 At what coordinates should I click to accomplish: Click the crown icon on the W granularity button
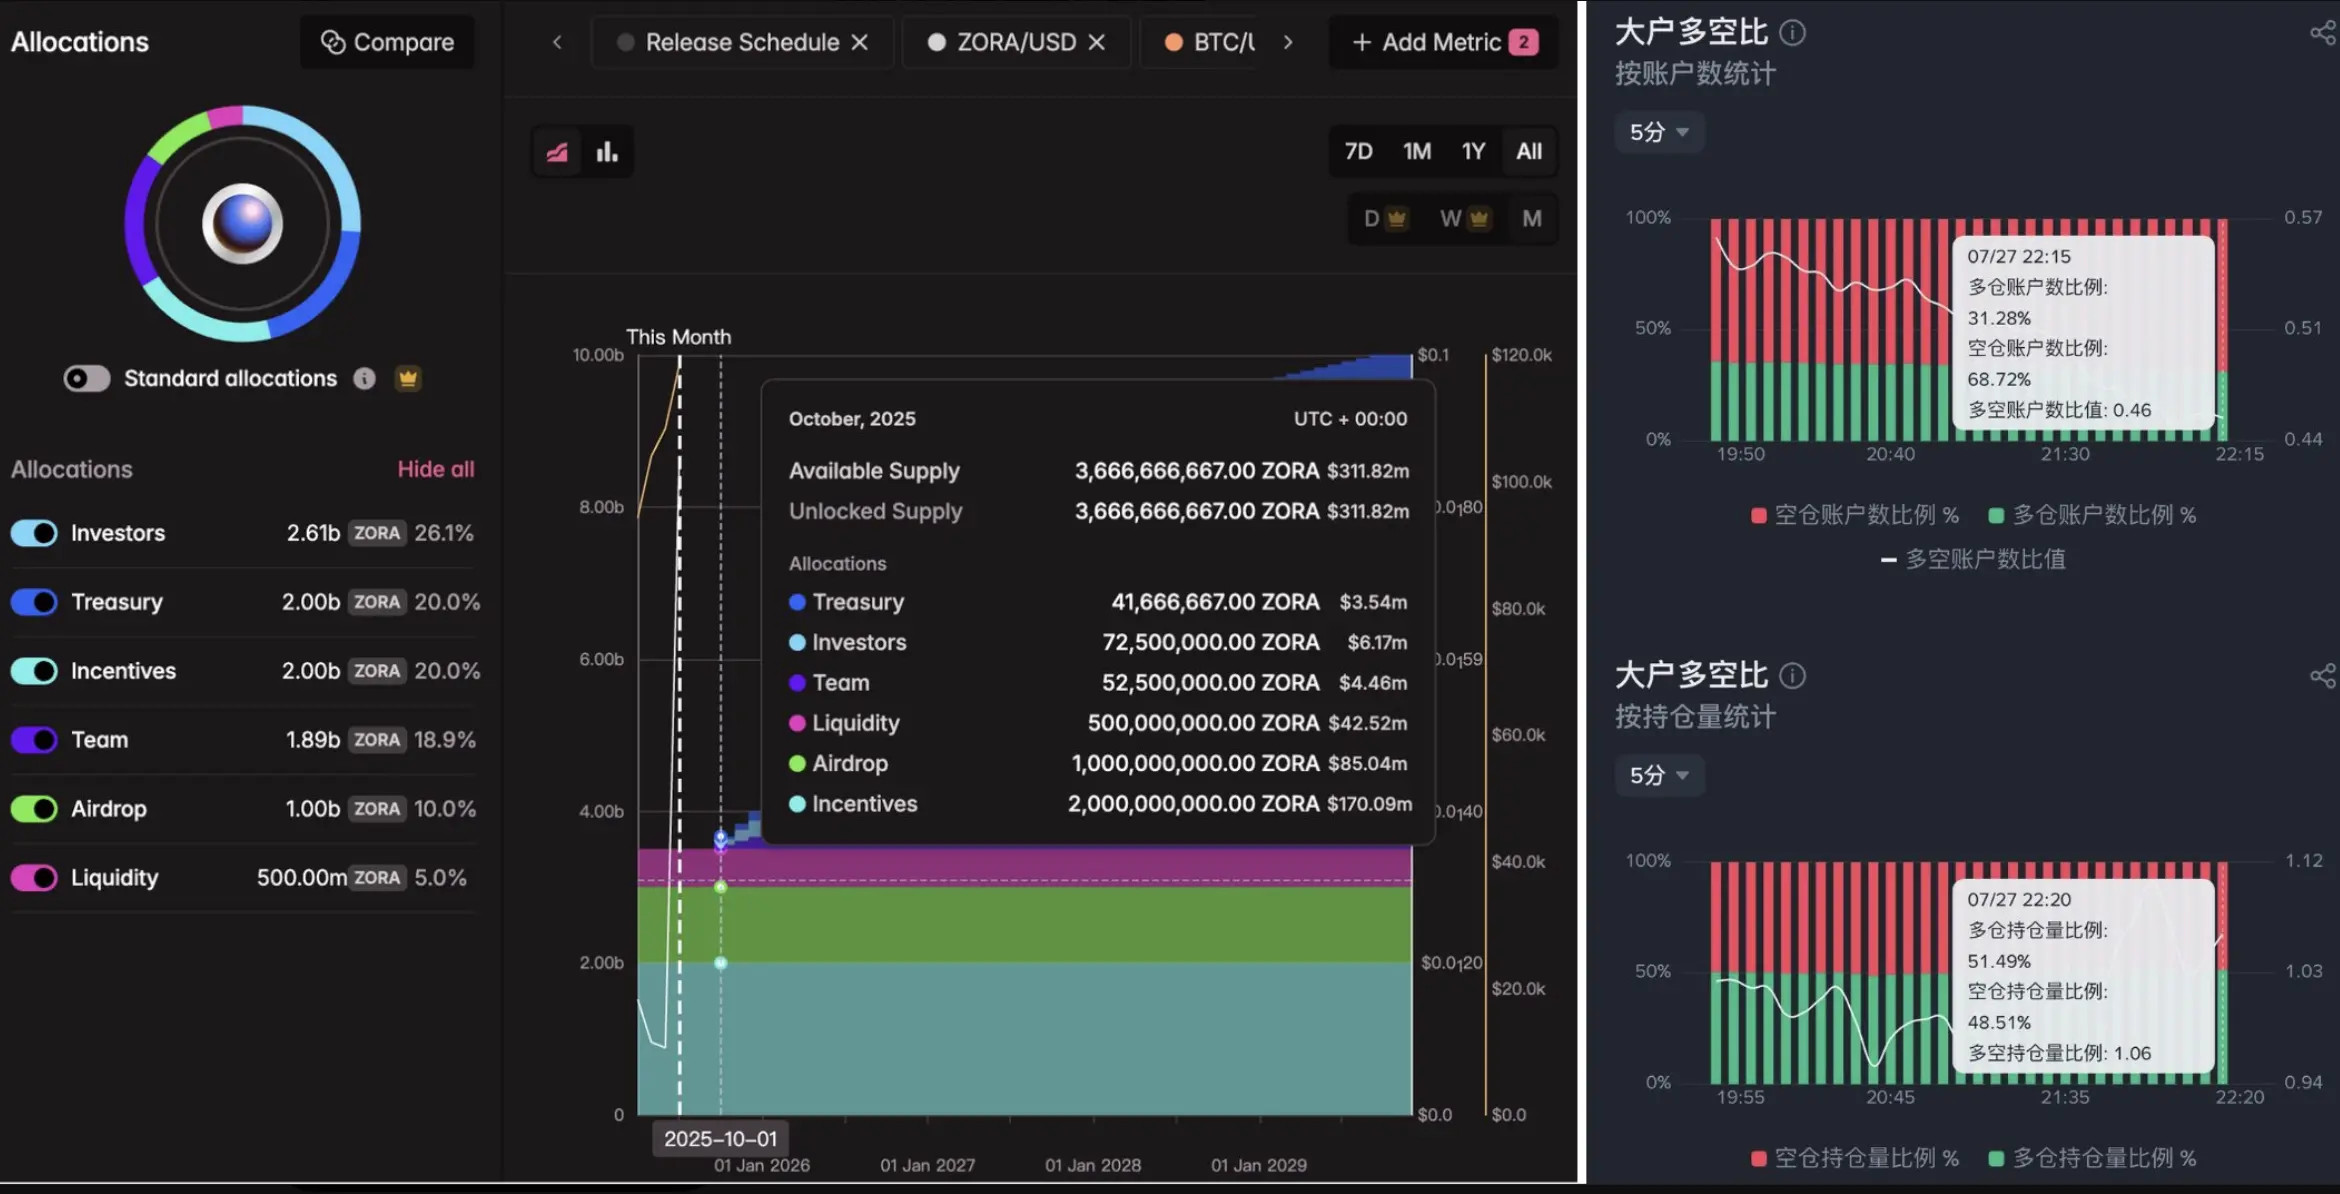click(x=1478, y=218)
